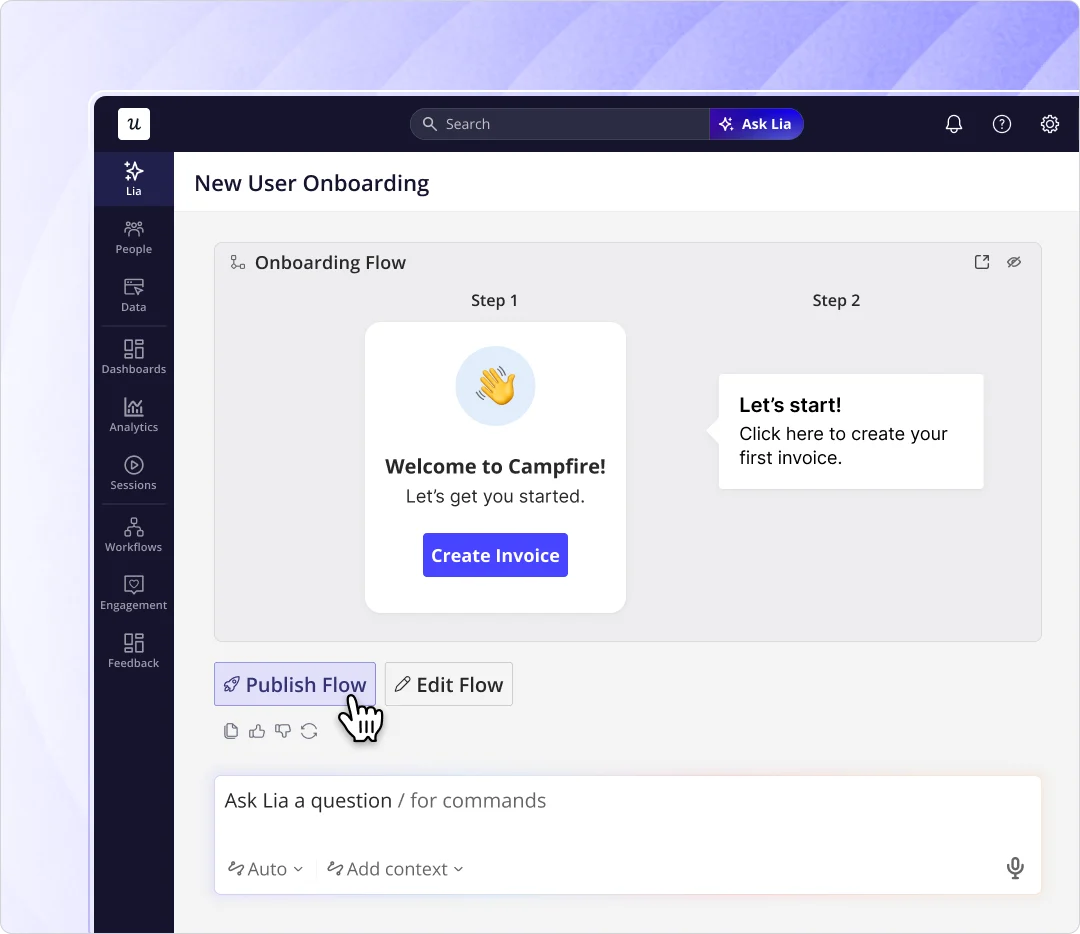
Task: Click the Let's get you started. text
Action: click(x=495, y=497)
